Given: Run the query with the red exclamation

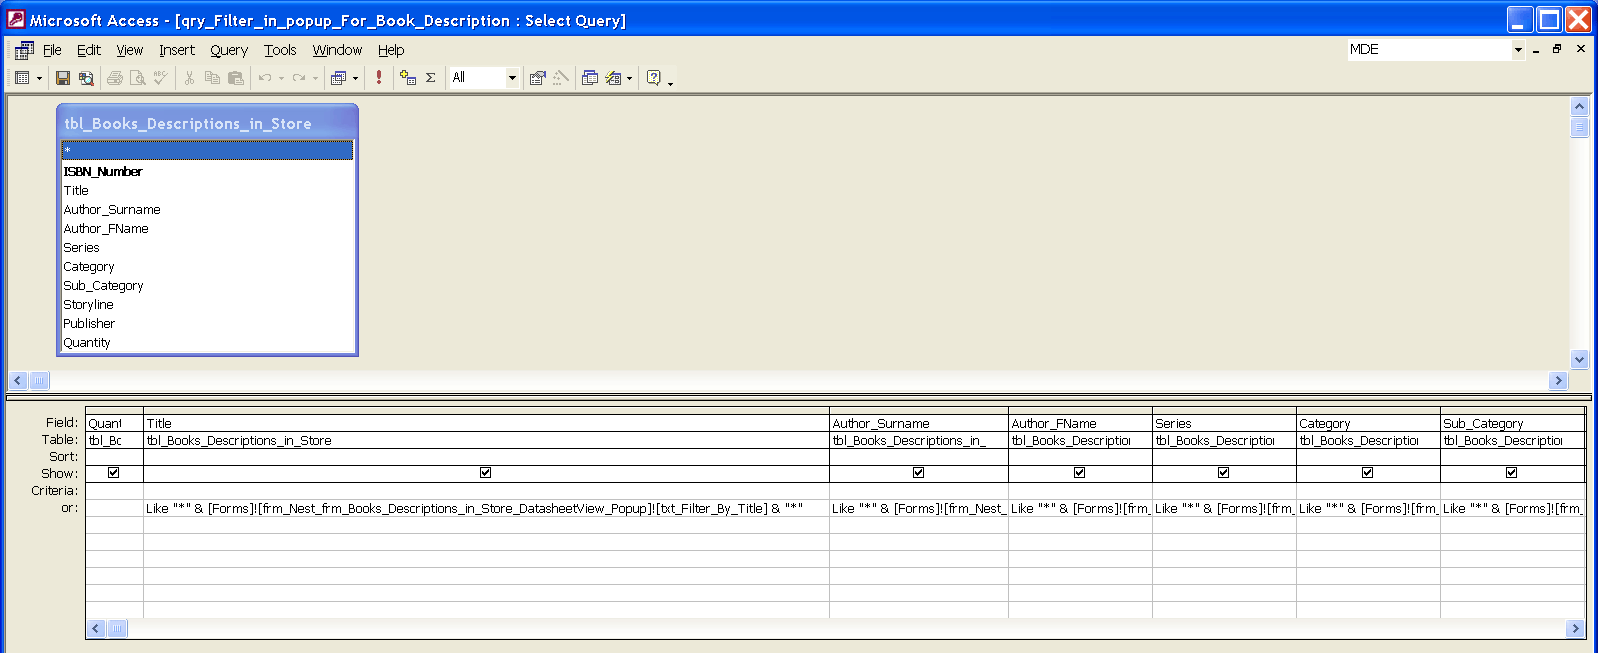Looking at the screenshot, I should point(379,78).
